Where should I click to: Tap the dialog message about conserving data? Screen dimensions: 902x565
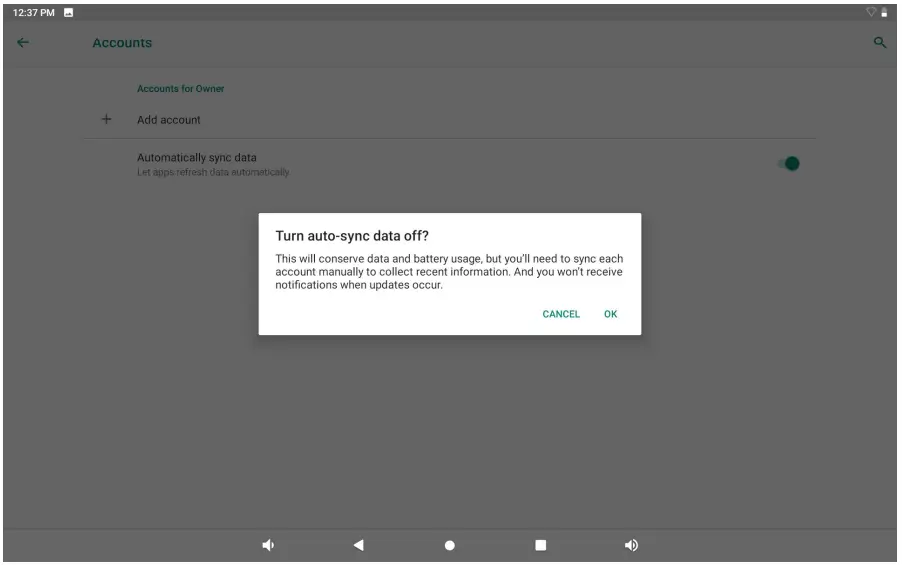click(449, 272)
